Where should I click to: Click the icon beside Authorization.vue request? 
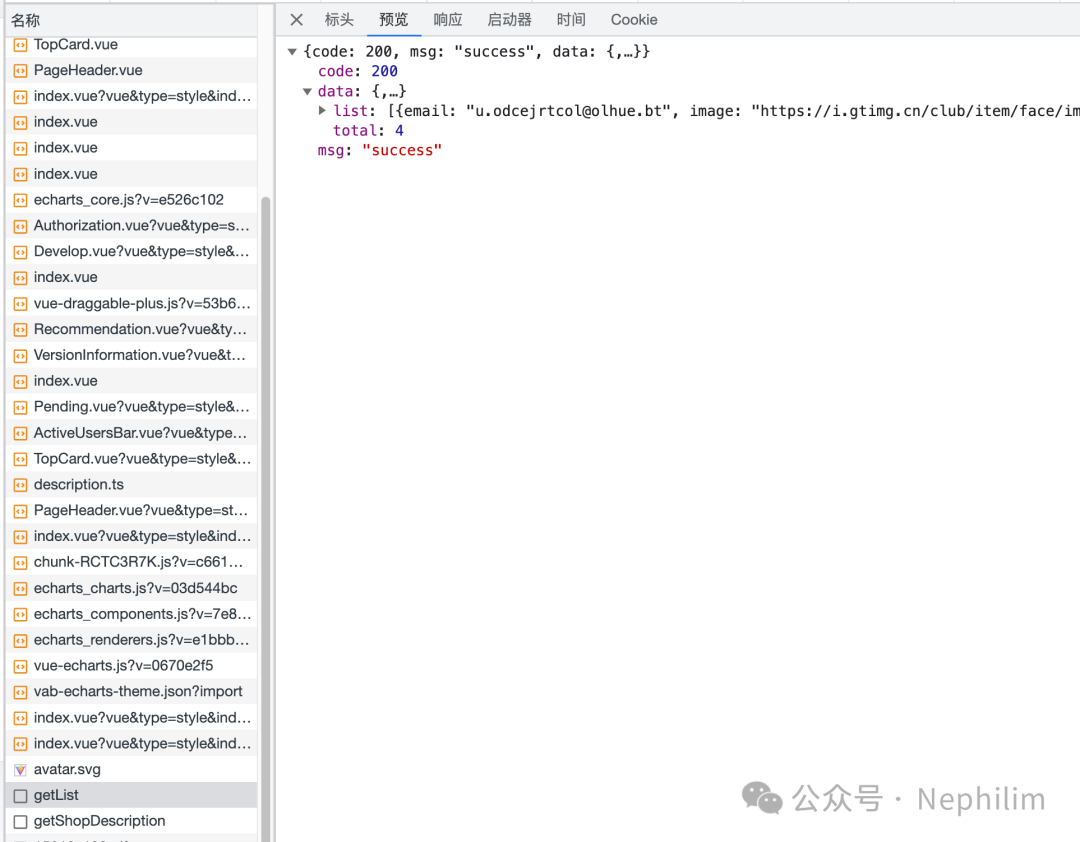(x=21, y=227)
